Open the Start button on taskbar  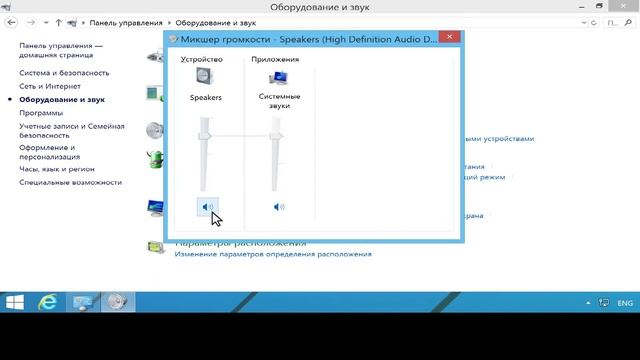point(15,302)
